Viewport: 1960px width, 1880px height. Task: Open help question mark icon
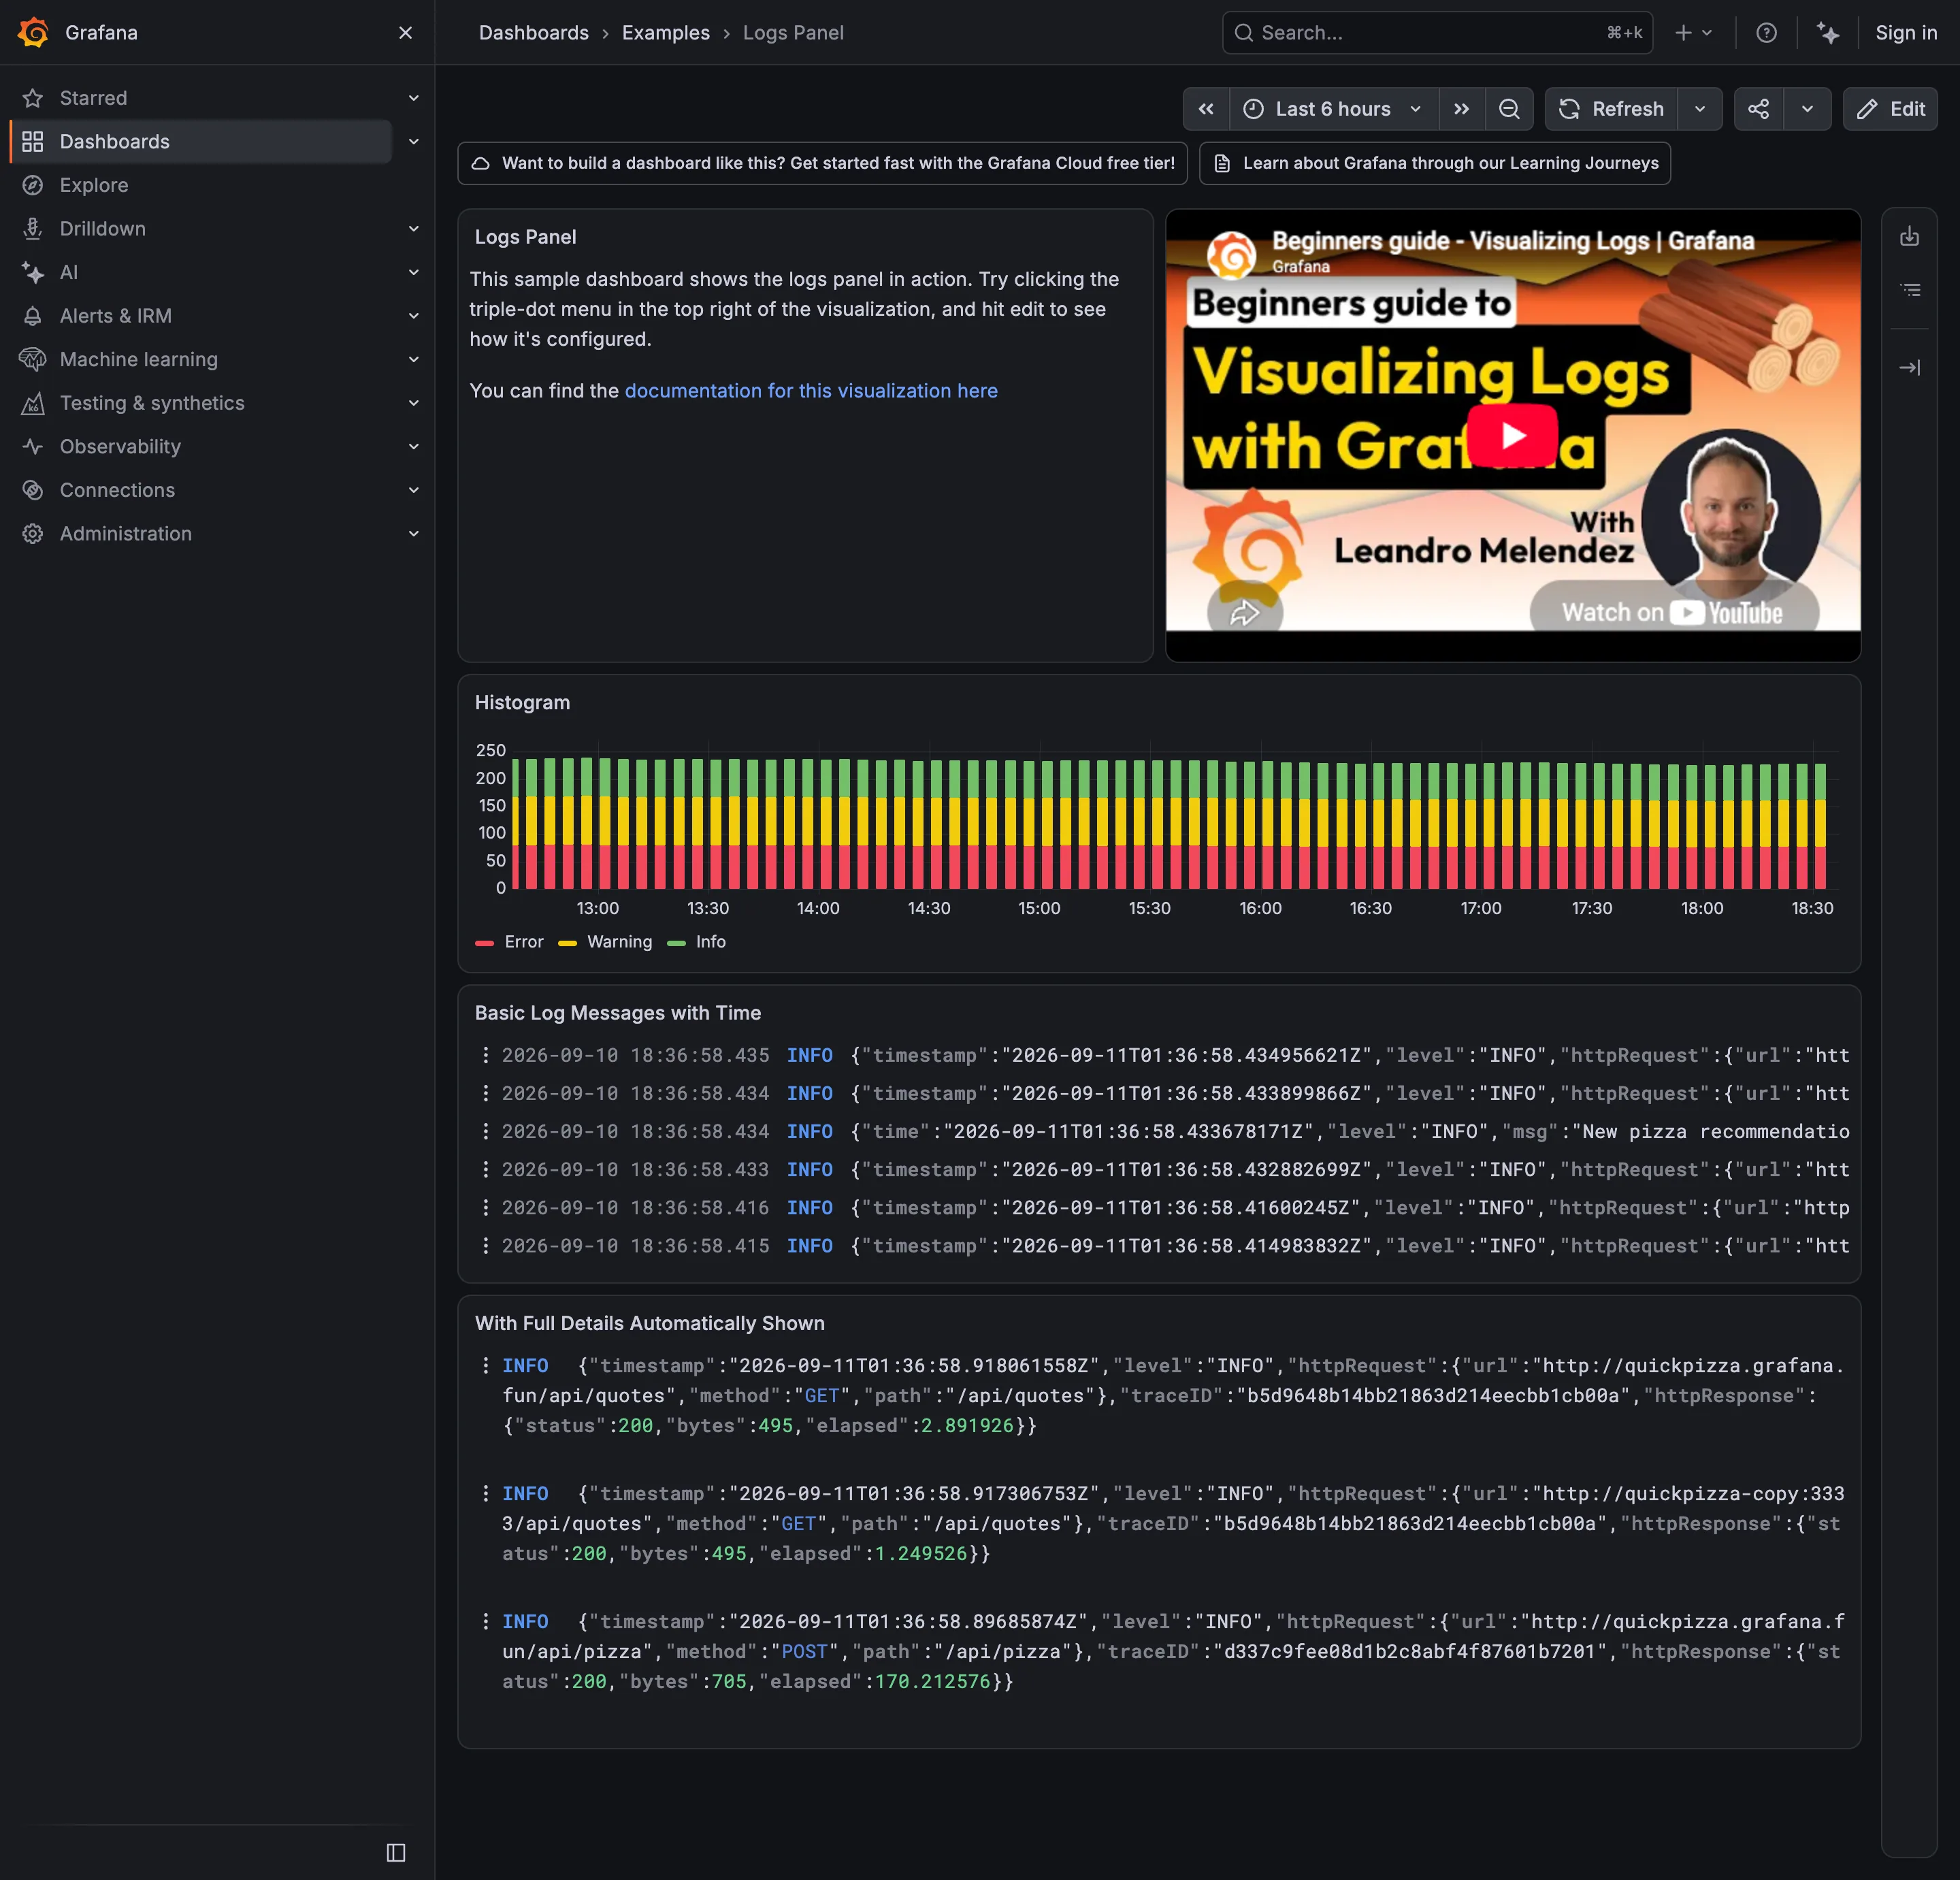click(1766, 33)
